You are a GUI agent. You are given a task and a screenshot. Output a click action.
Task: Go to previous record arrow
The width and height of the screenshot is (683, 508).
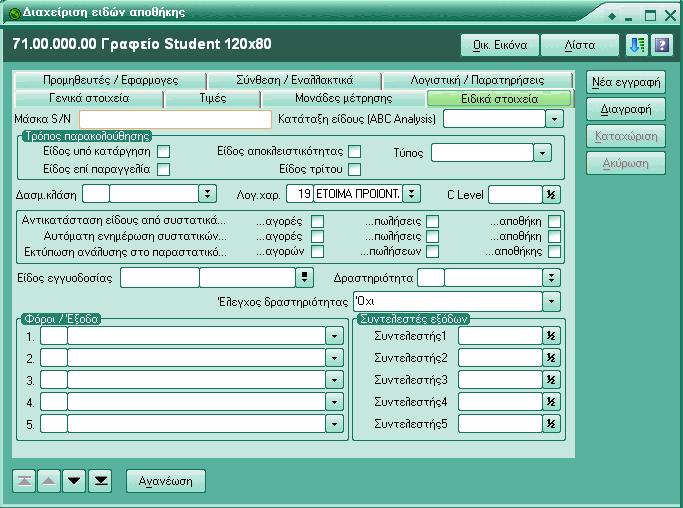49,481
